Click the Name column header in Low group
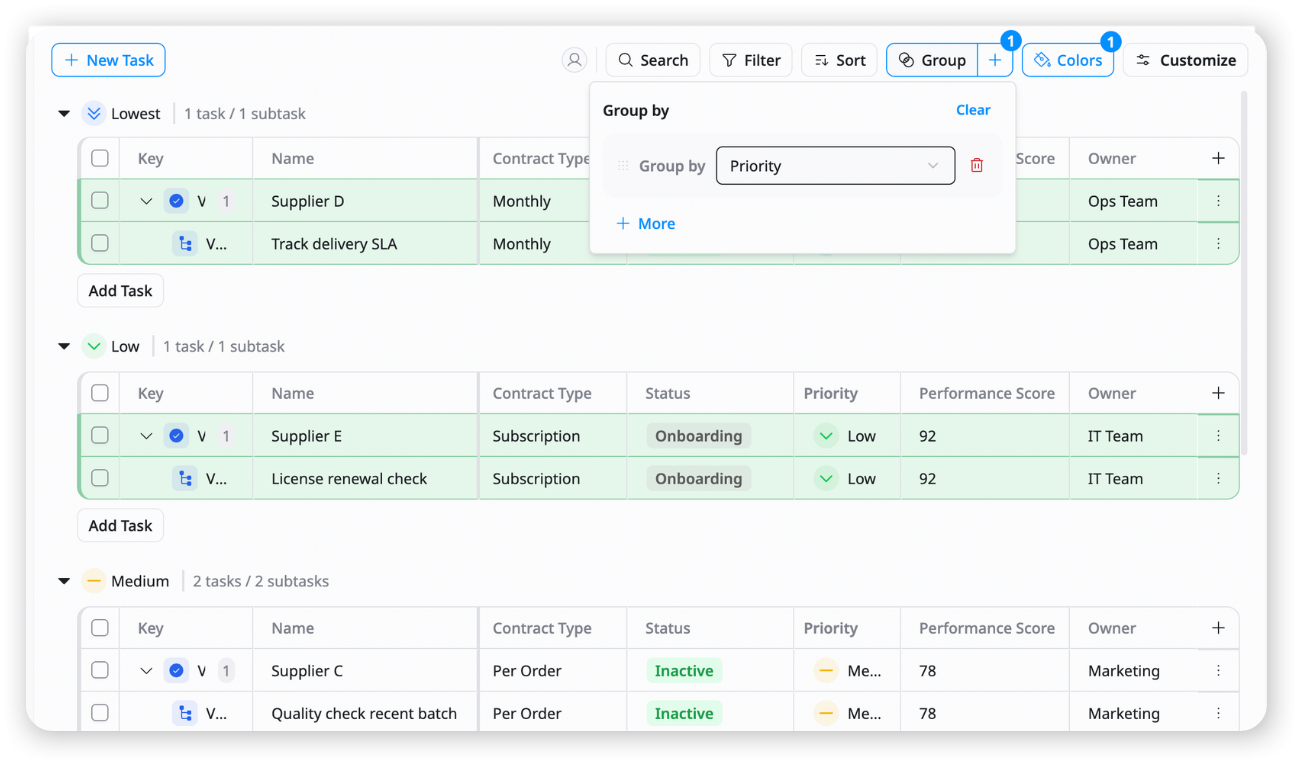The image size is (1299, 765). (365, 393)
